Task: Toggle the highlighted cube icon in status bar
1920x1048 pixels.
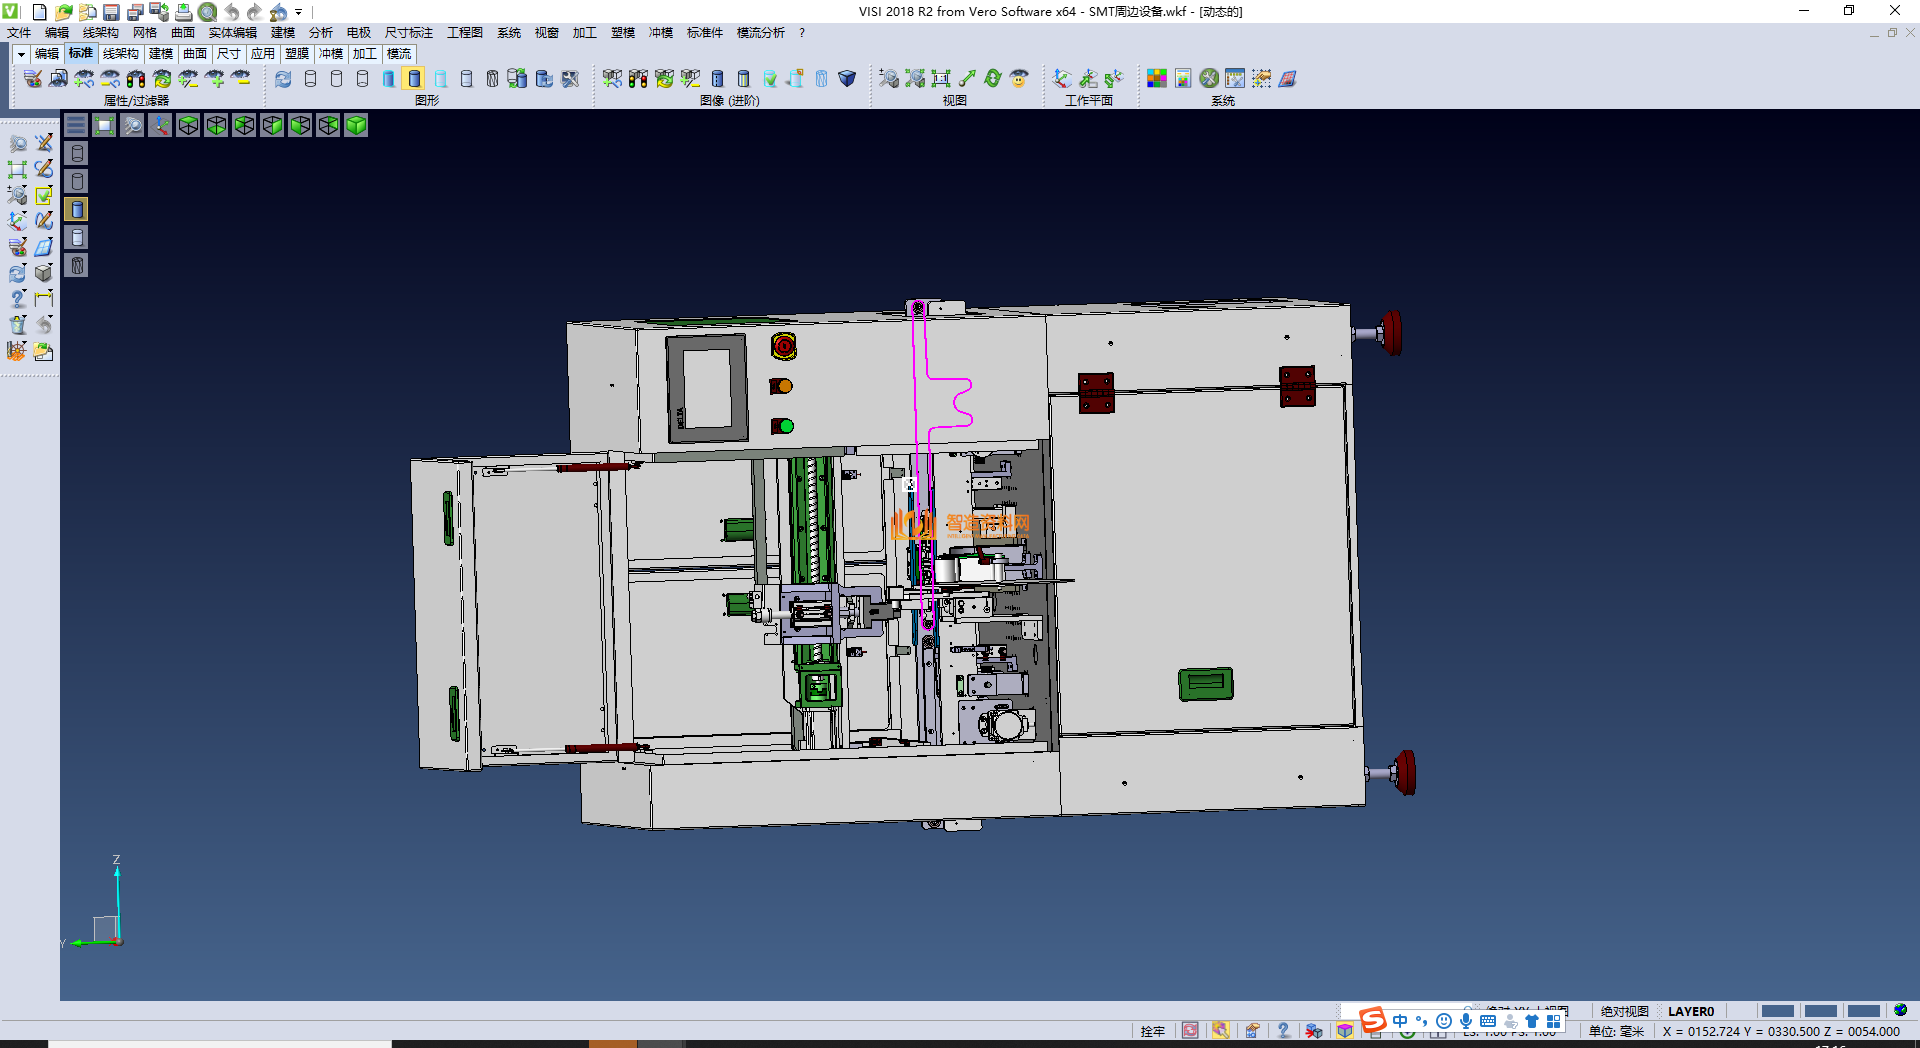Action: tap(1345, 1031)
